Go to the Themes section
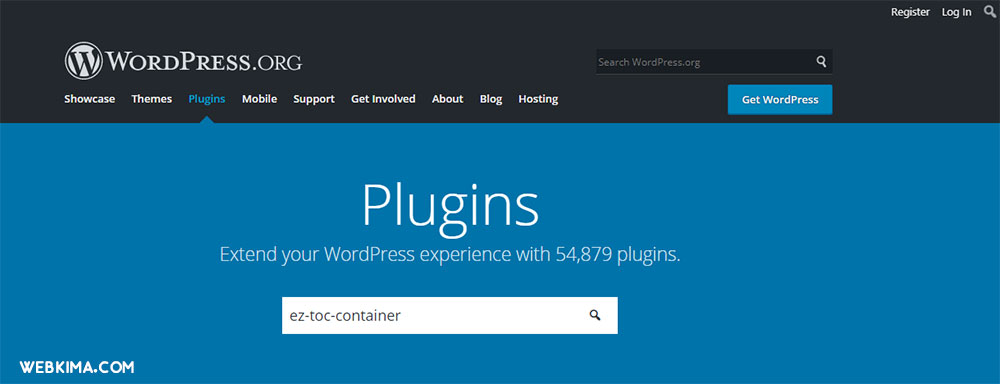This screenshot has height=384, width=1000. [152, 99]
